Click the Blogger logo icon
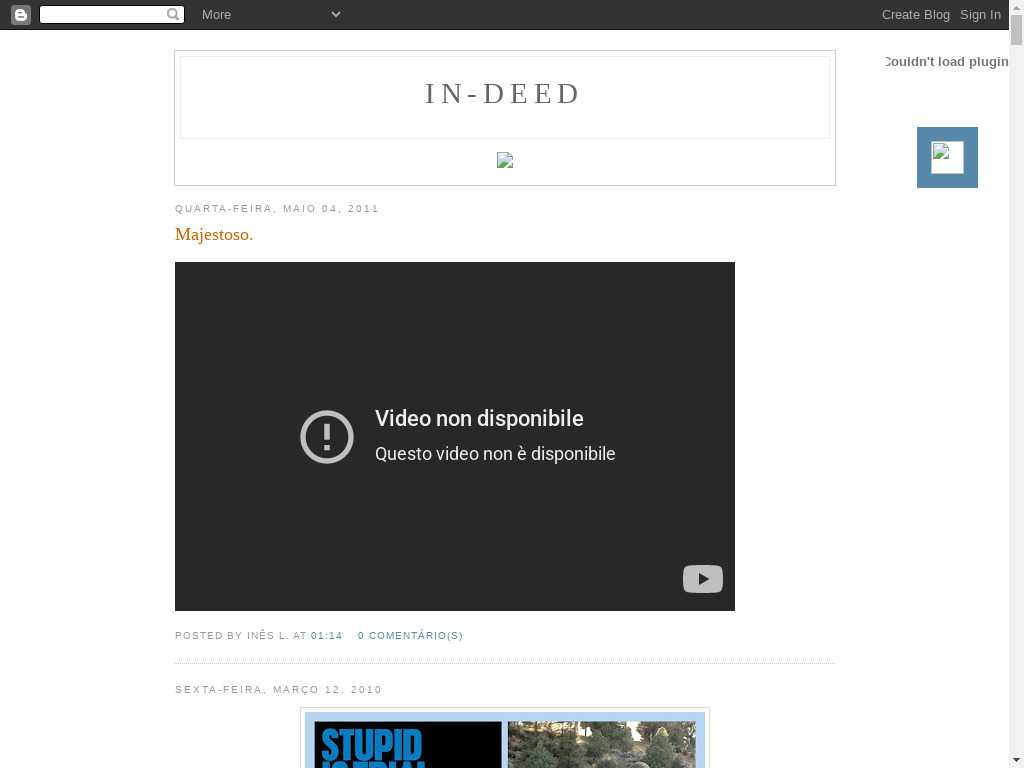The width and height of the screenshot is (1024, 768). [20, 14]
